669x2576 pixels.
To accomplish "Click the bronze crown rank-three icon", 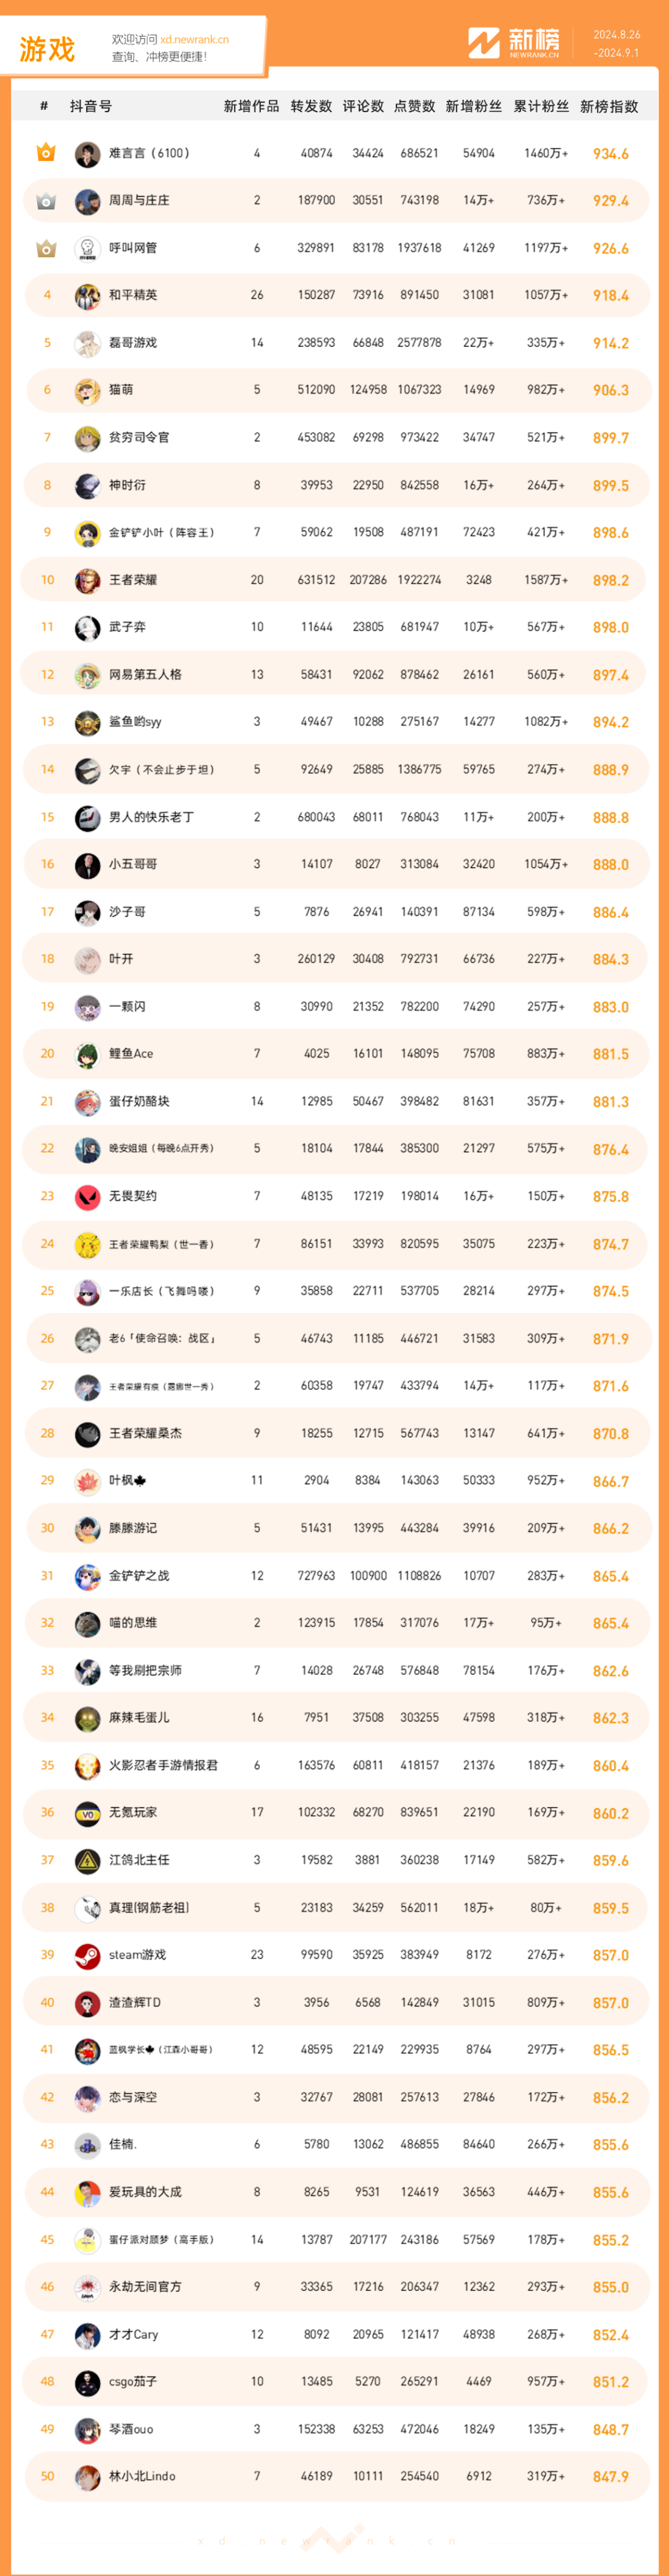I will pyautogui.click(x=46, y=248).
